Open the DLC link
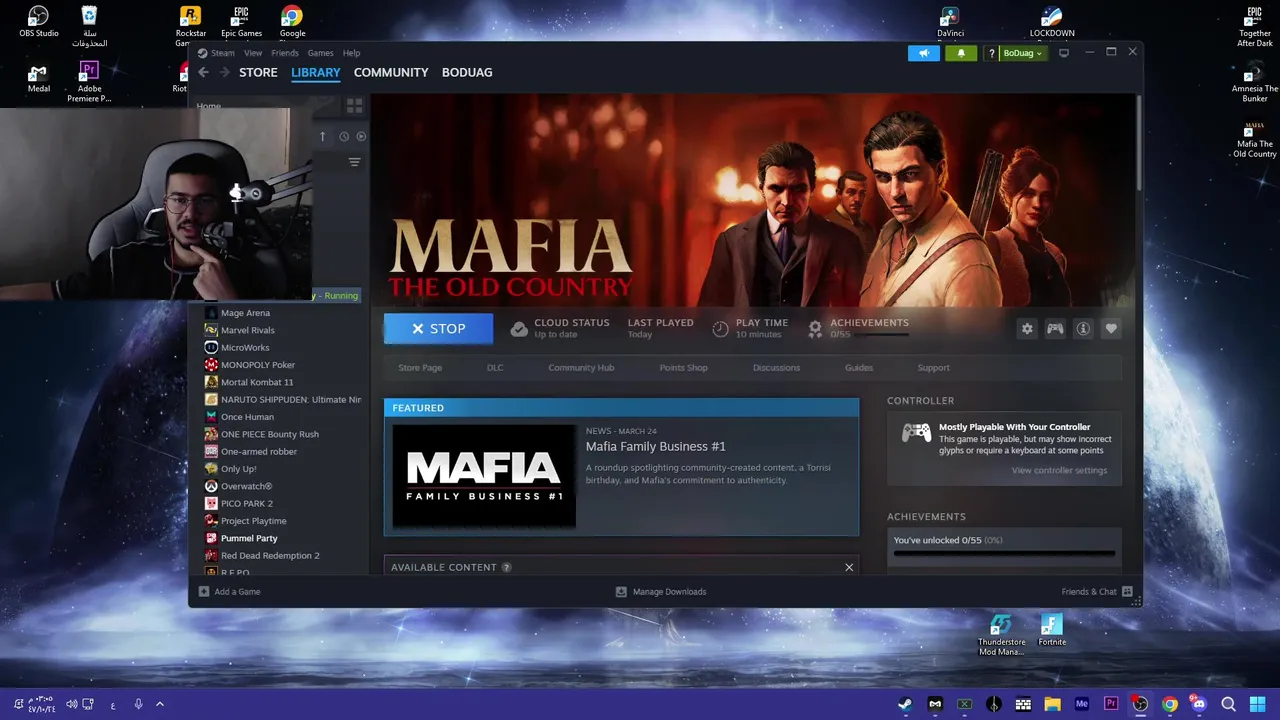Screen dimensions: 1280x720 [x=495, y=368]
